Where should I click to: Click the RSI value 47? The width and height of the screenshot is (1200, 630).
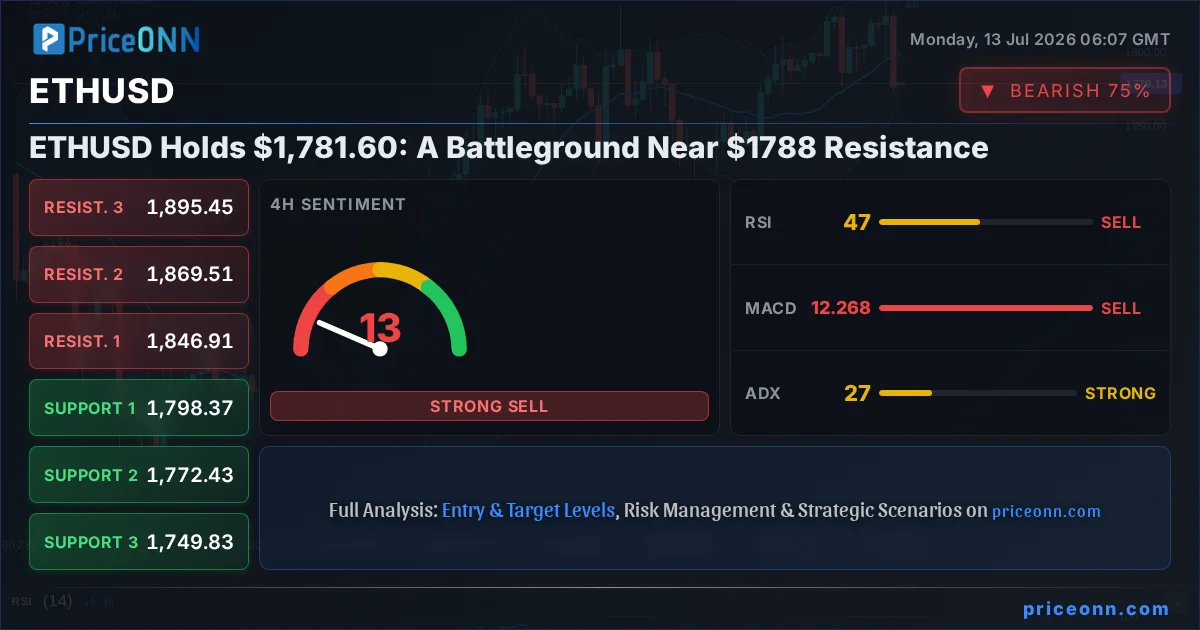tap(857, 222)
